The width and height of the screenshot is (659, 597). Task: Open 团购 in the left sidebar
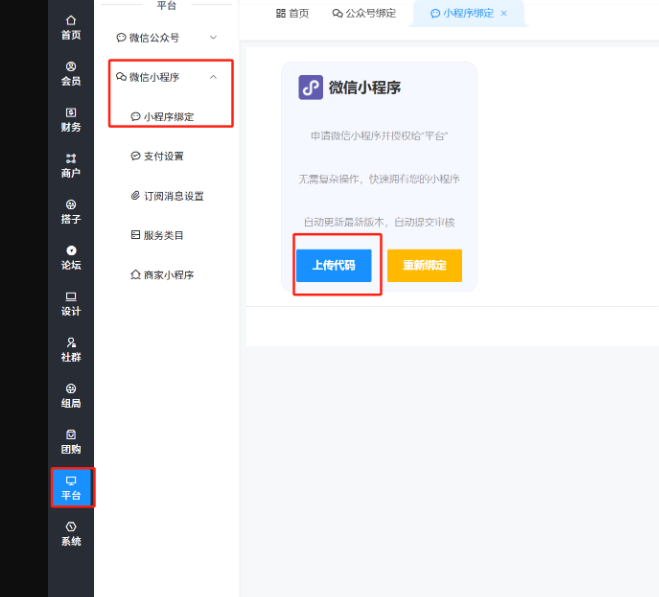pyautogui.click(x=70, y=441)
